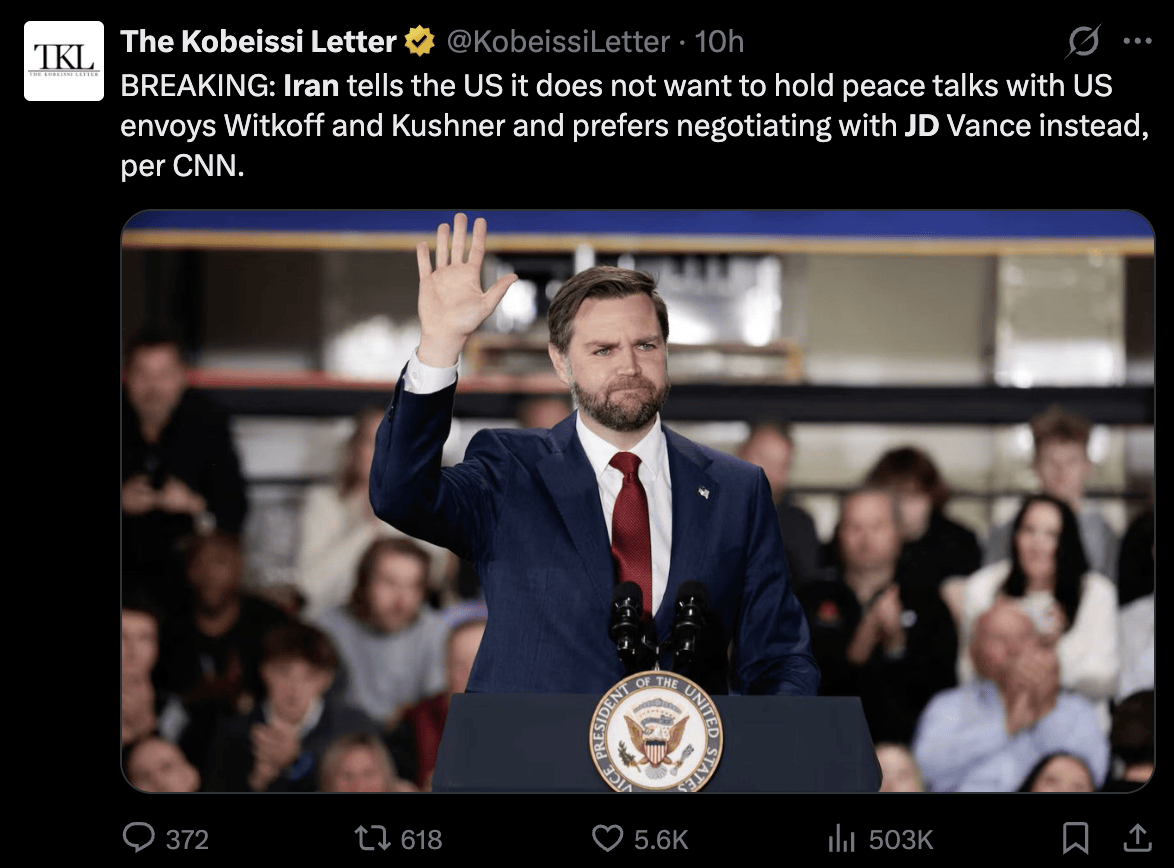Click the share upload arrow icon
The height and width of the screenshot is (868, 1174).
coord(1137,837)
